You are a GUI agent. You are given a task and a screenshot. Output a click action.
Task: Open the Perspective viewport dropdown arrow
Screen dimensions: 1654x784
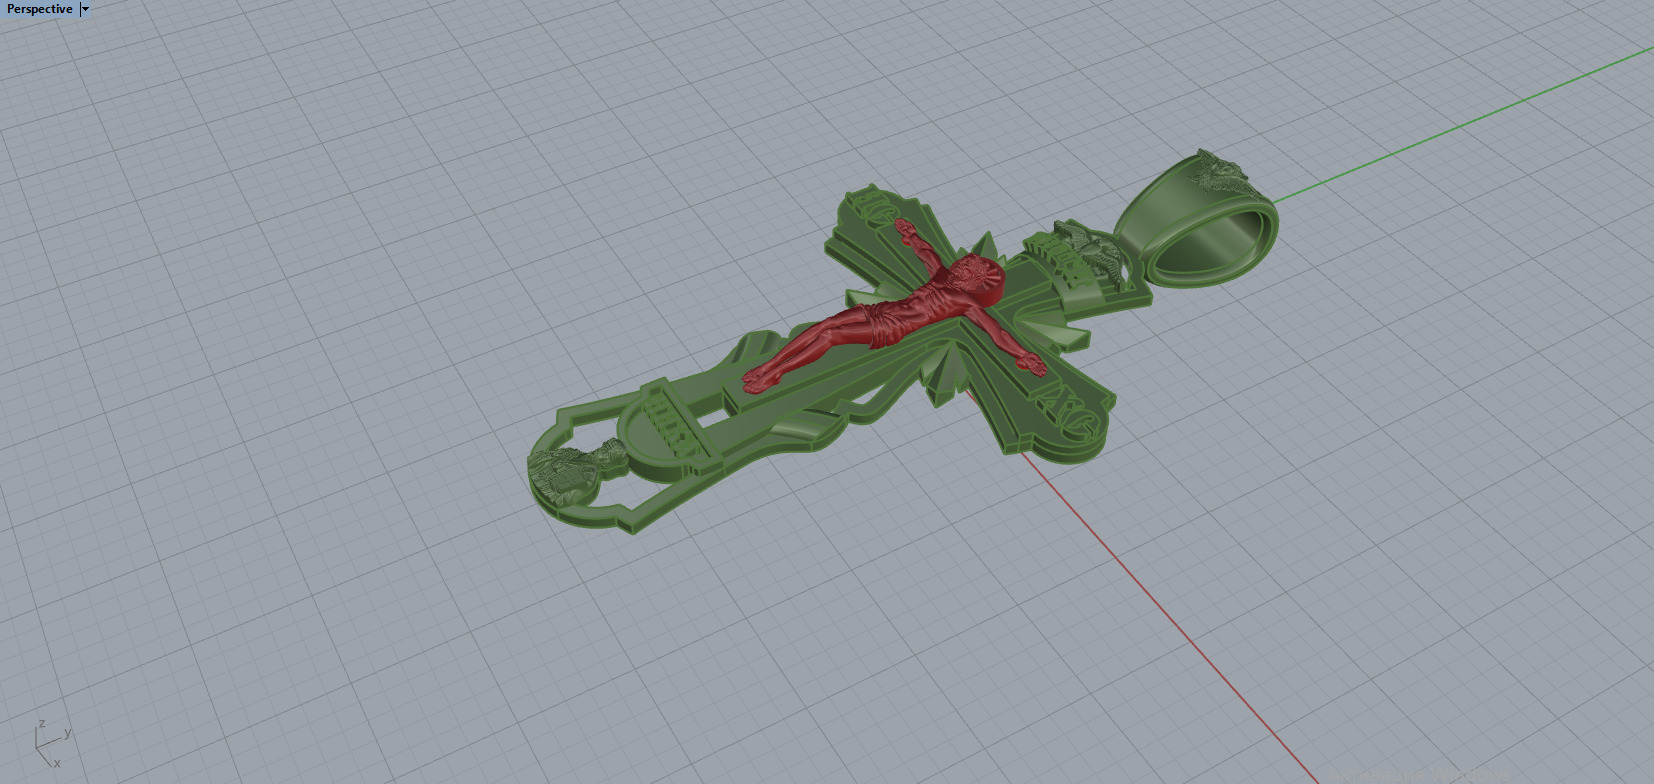85,9
